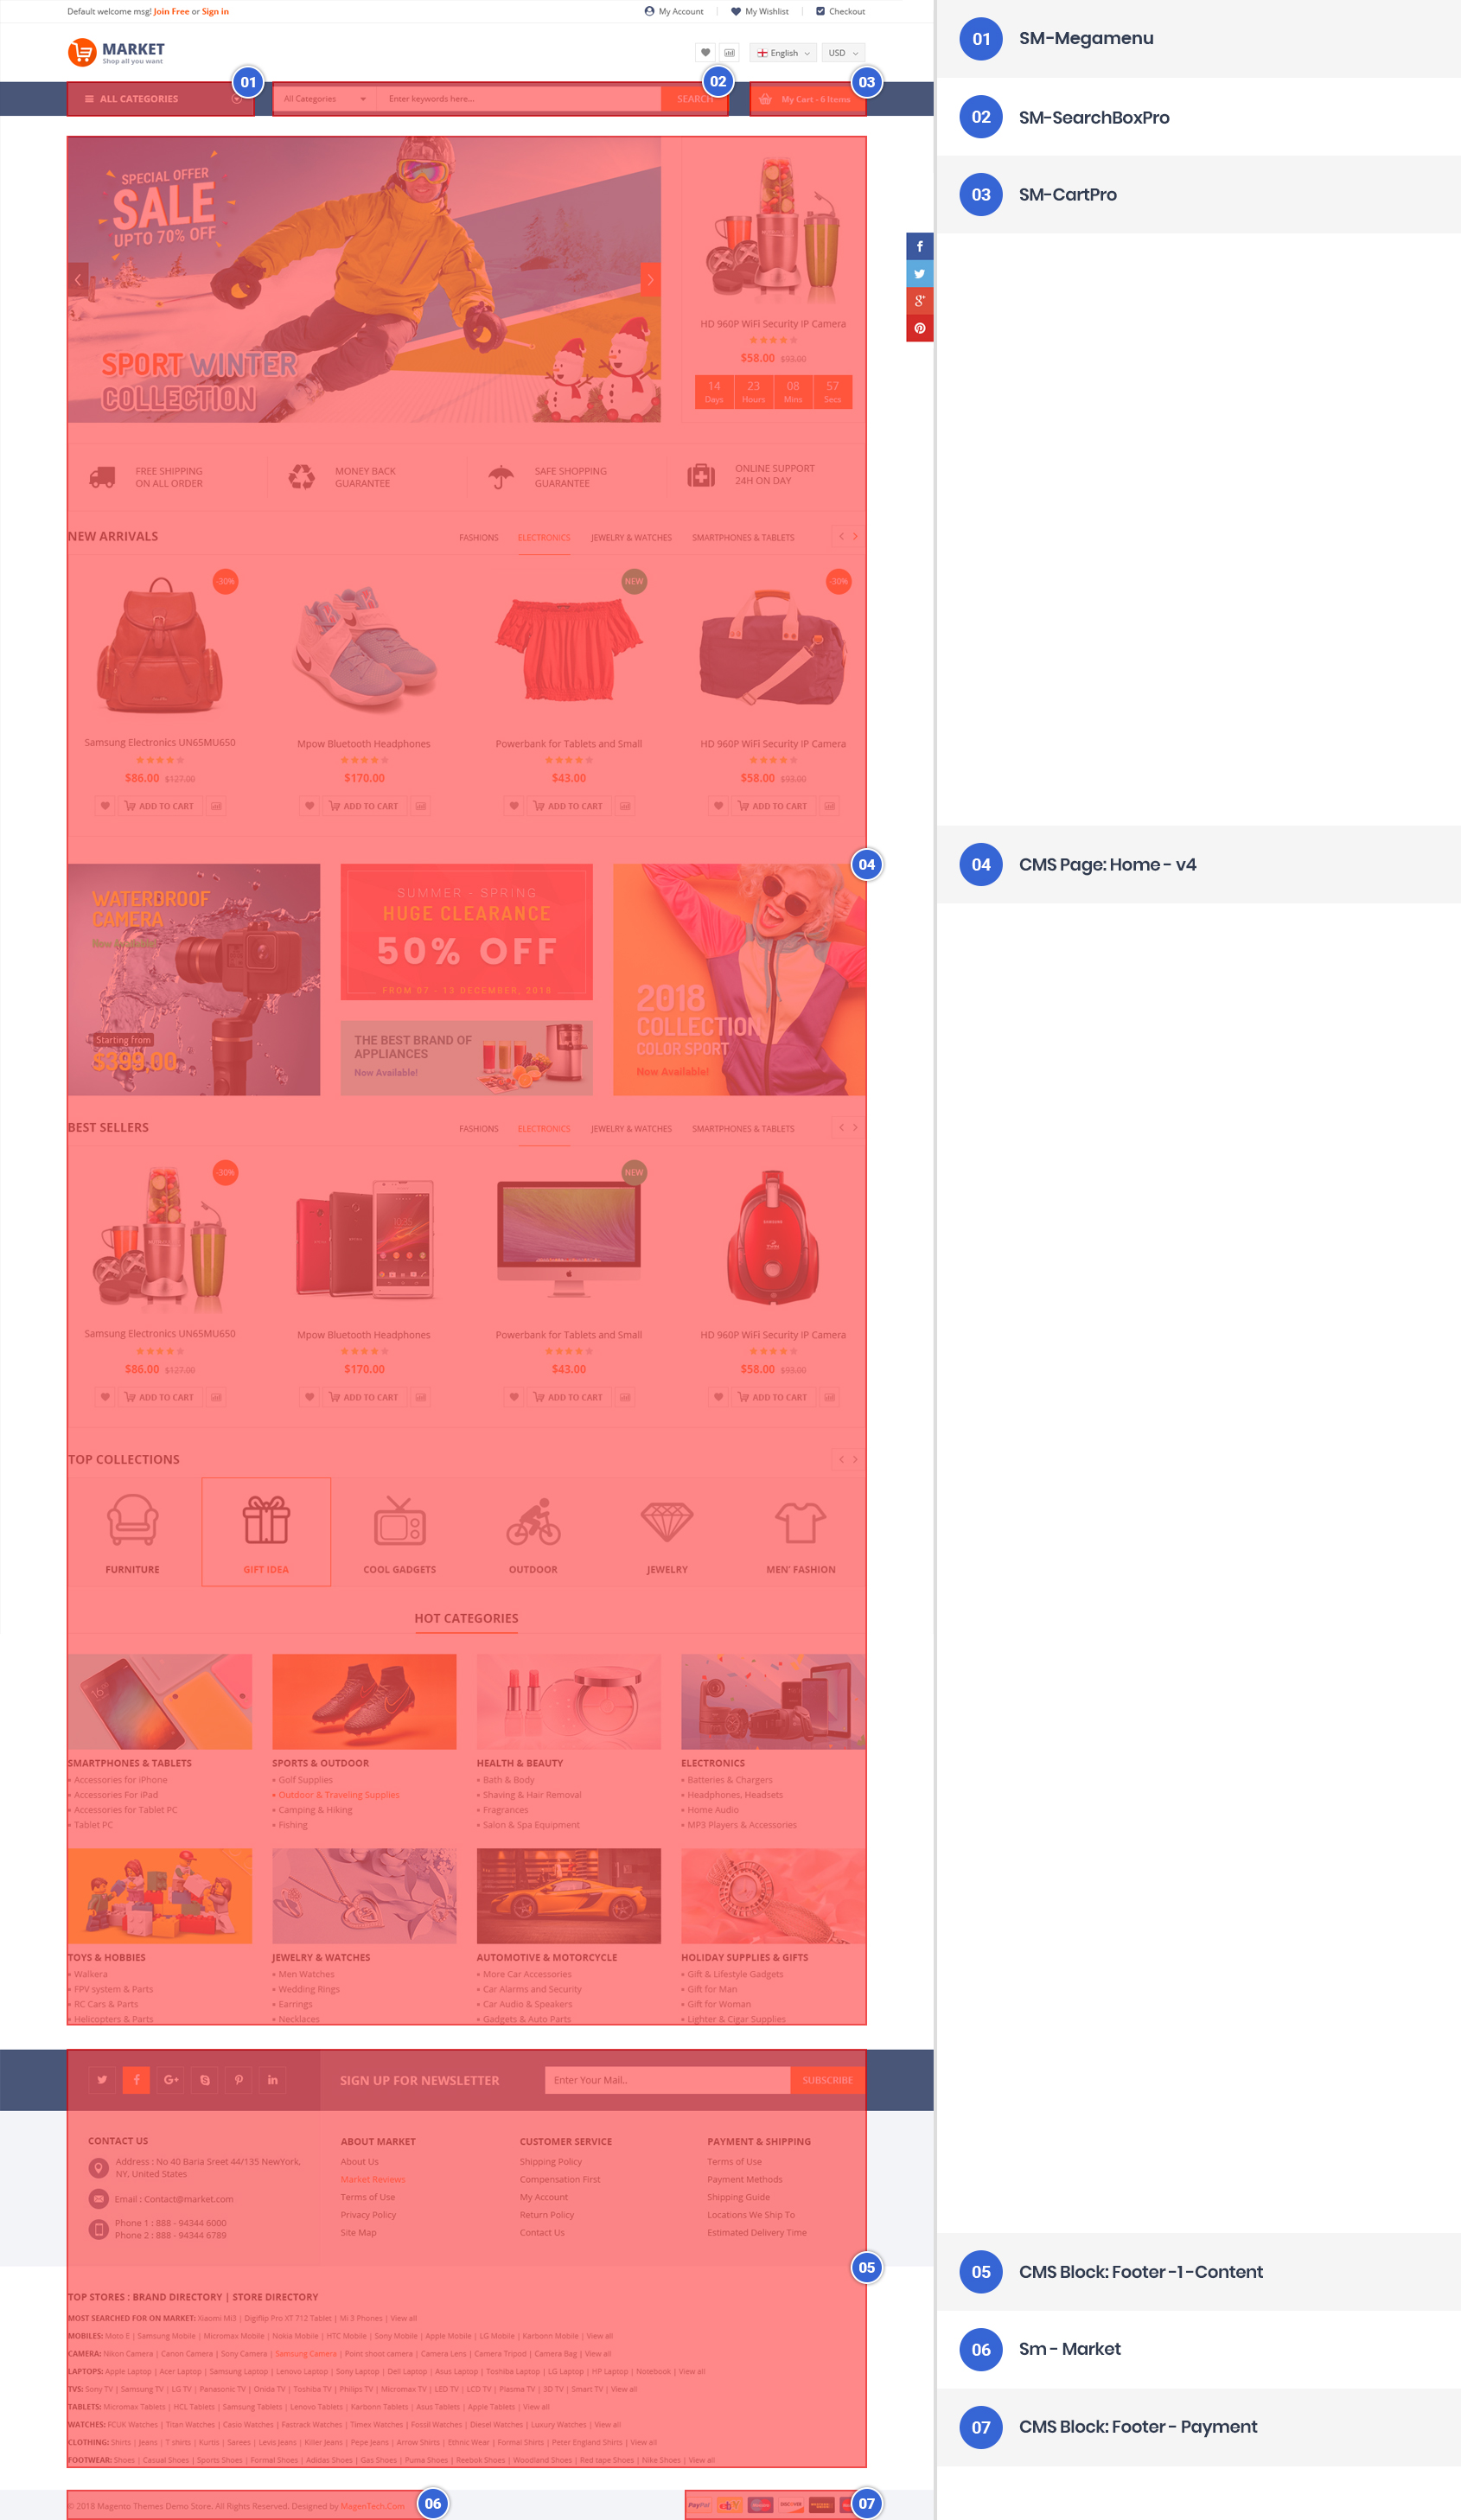Click the Twitter side social icon
This screenshot has height=2520, width=1461.
(919, 273)
